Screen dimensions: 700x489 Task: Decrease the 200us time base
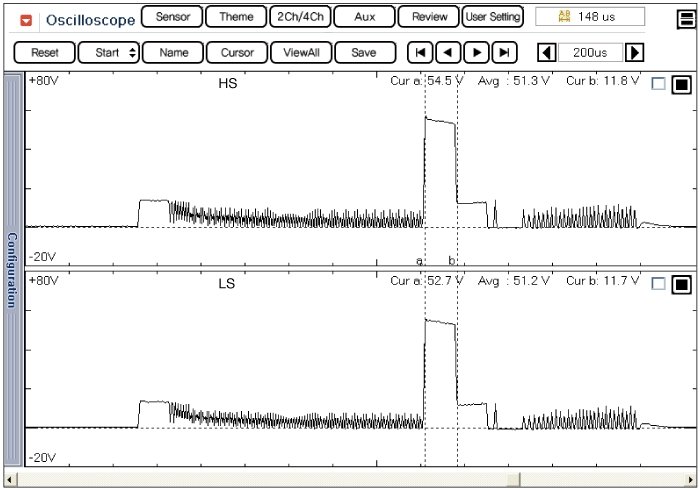(546, 53)
